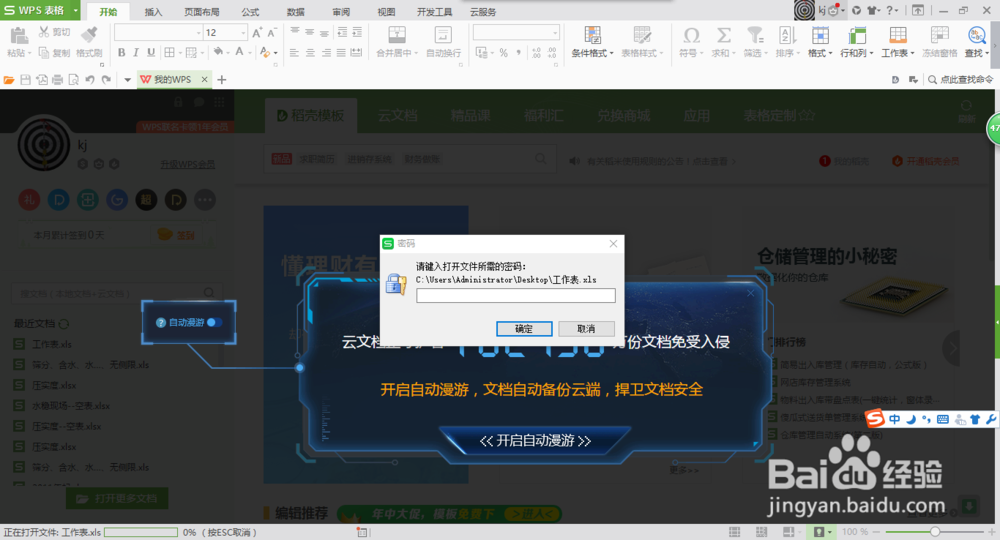
Task: Click the decrease font size A- icon
Action: click(x=272, y=33)
